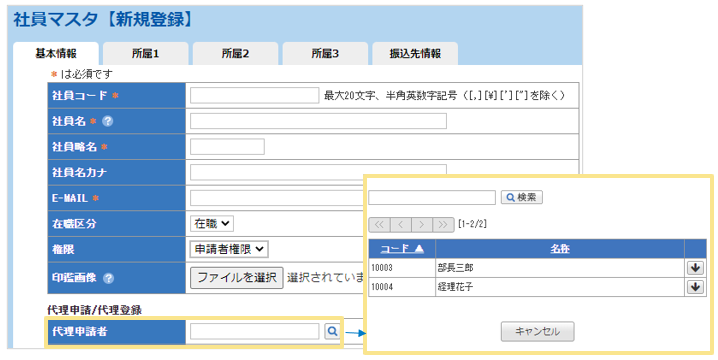Click the [1-2/2] page count text

[x=472, y=224]
